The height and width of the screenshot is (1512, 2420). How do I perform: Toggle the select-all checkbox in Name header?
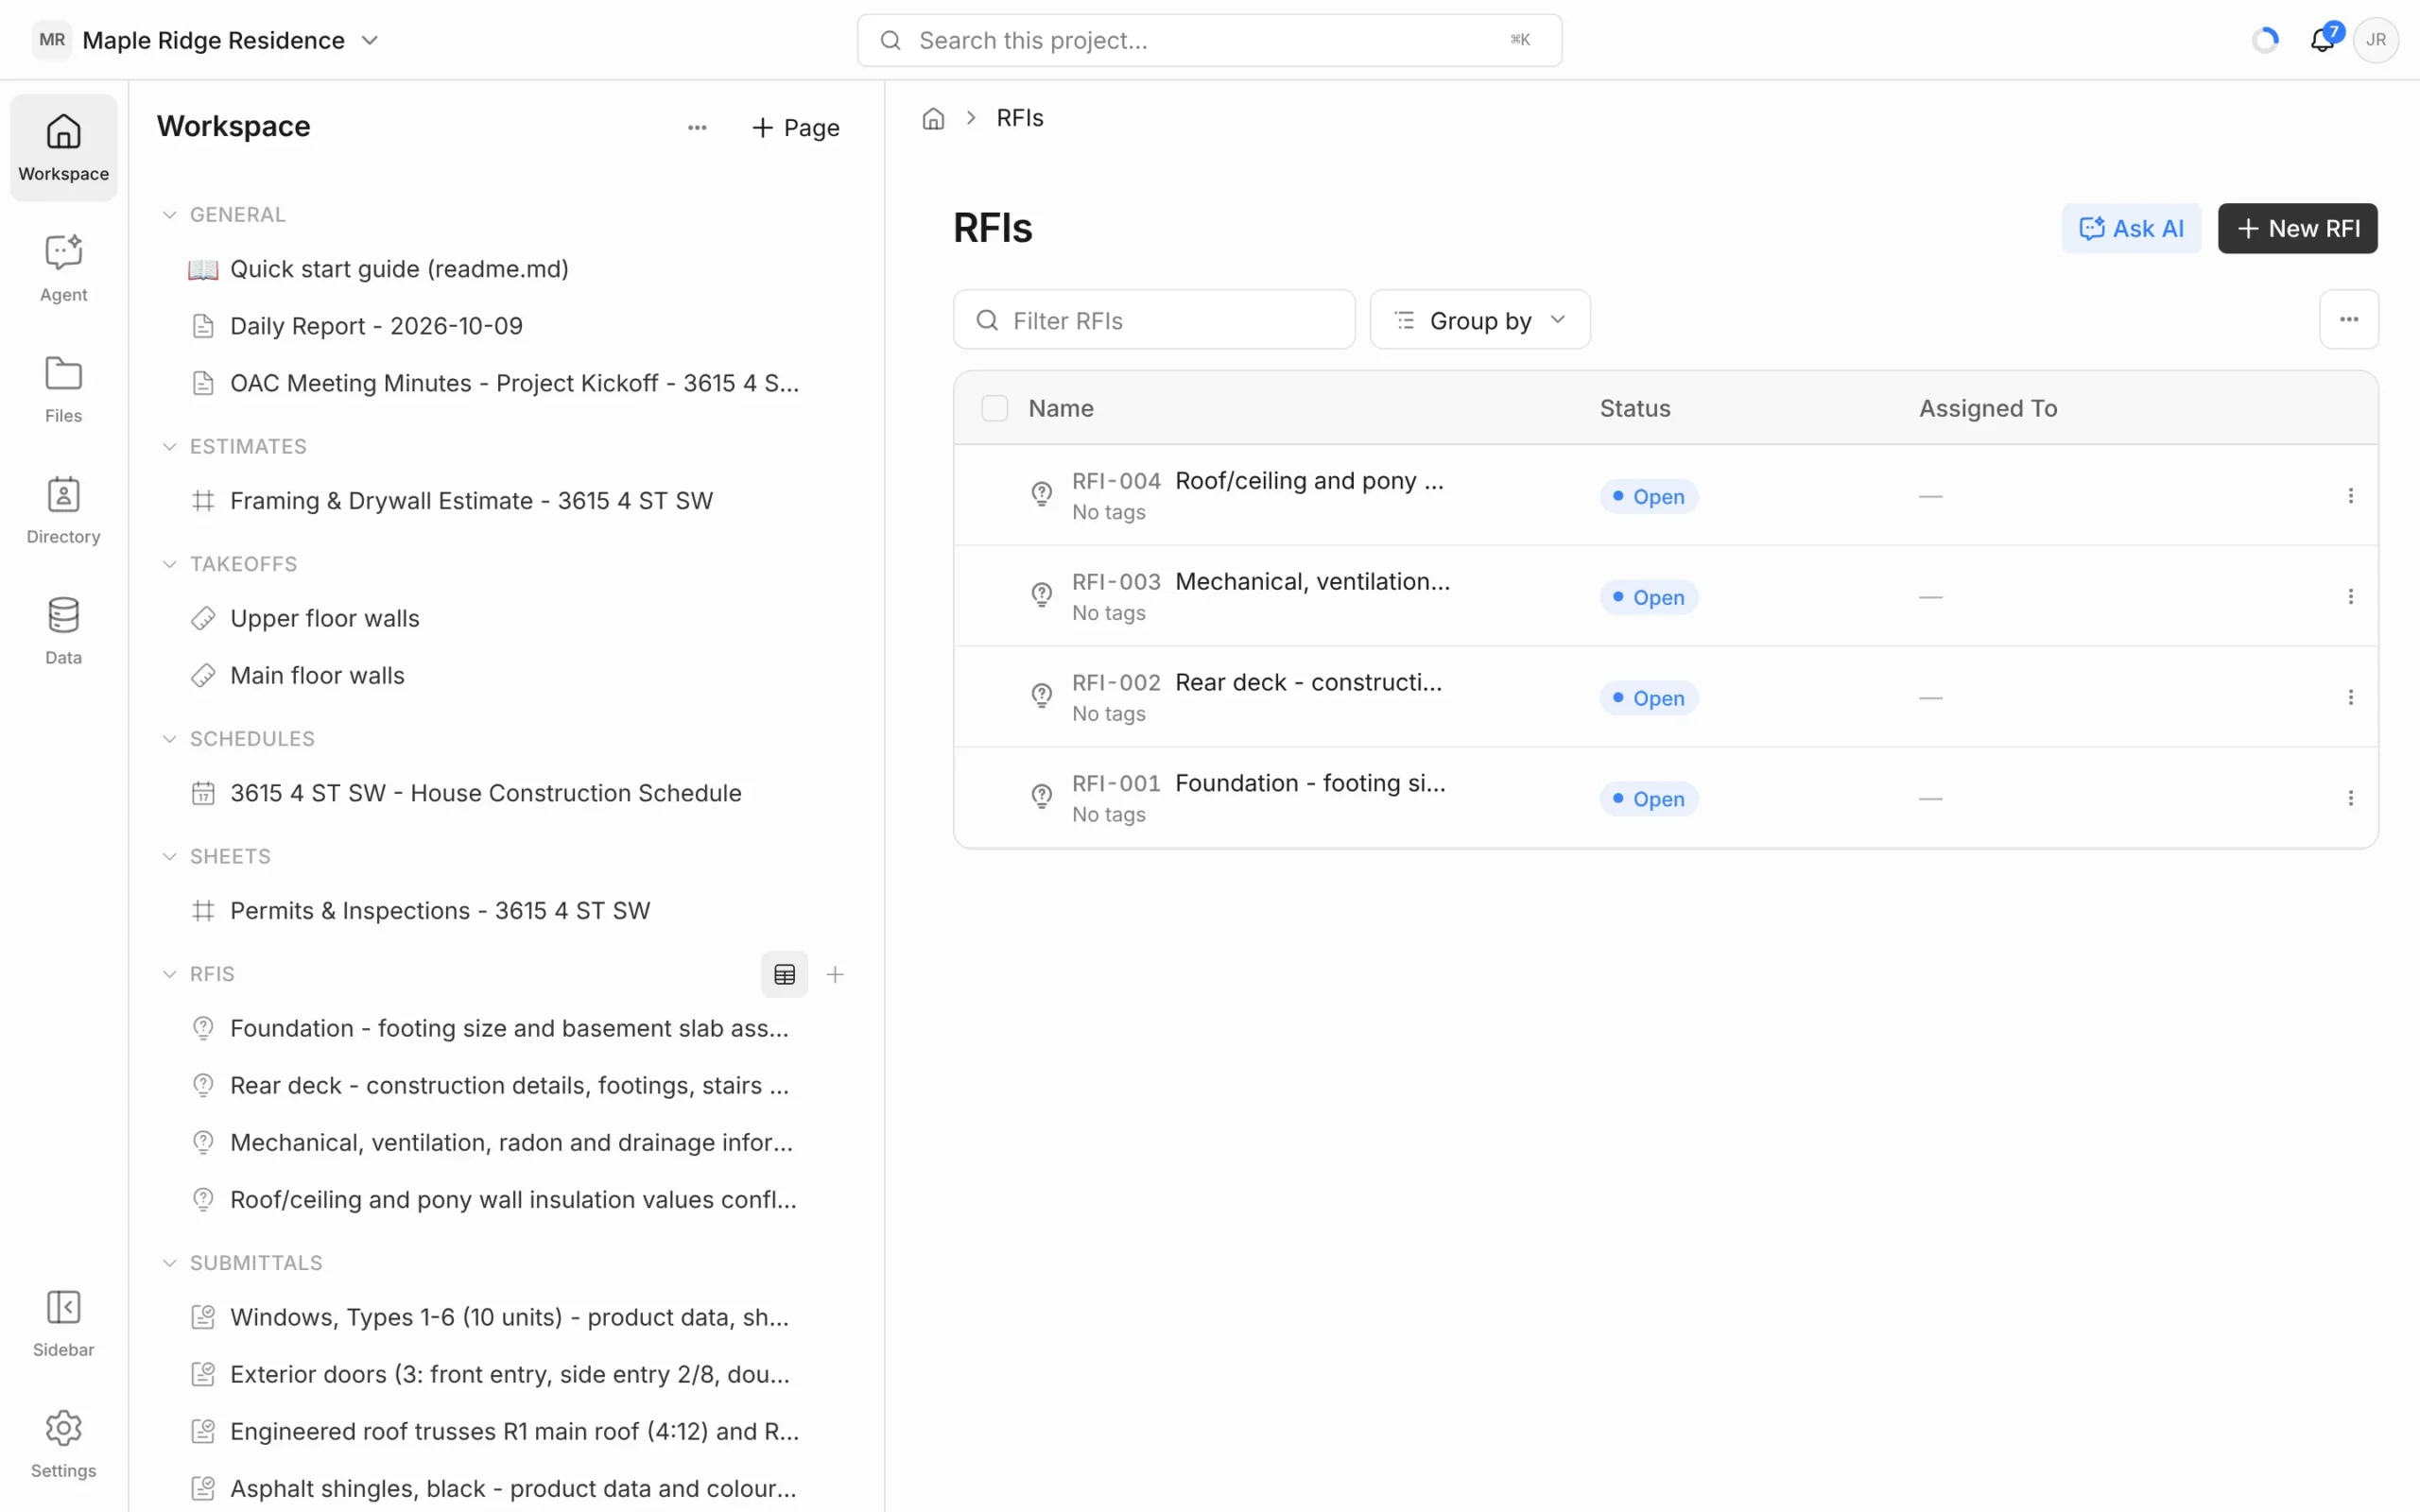tap(994, 408)
